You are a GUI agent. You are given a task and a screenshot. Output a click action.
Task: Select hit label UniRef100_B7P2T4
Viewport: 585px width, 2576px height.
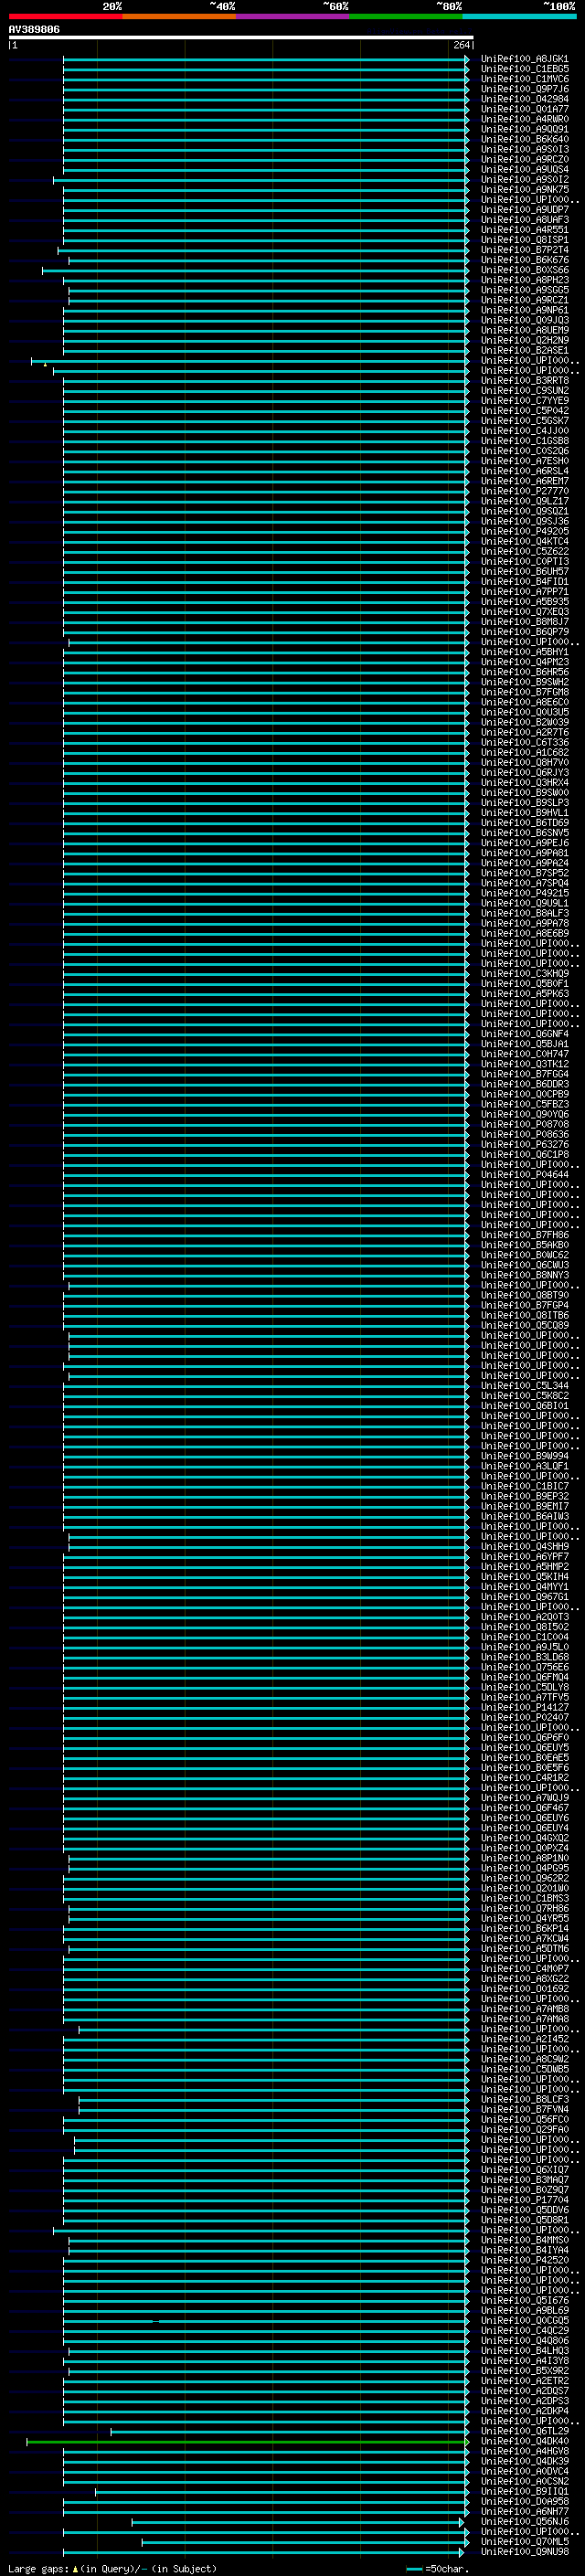524,250
